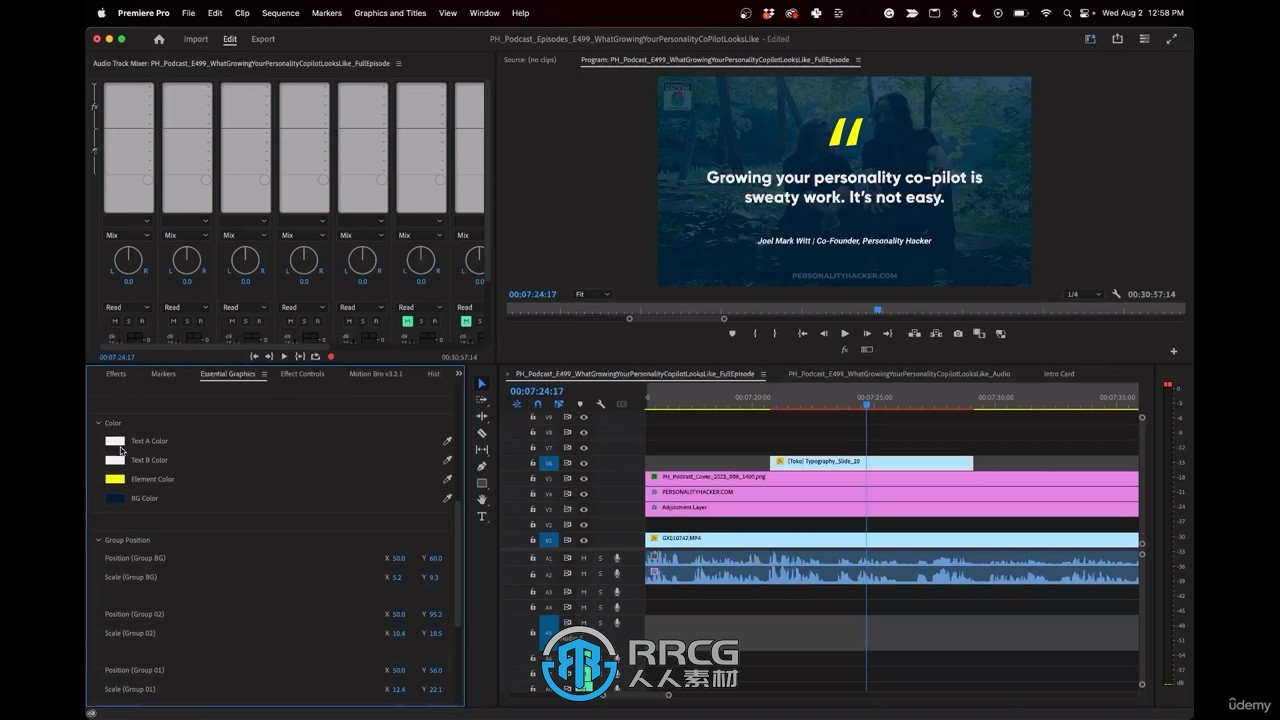The image size is (1280, 720).
Task: Open Program Monitor settings wrench
Action: (1115, 295)
